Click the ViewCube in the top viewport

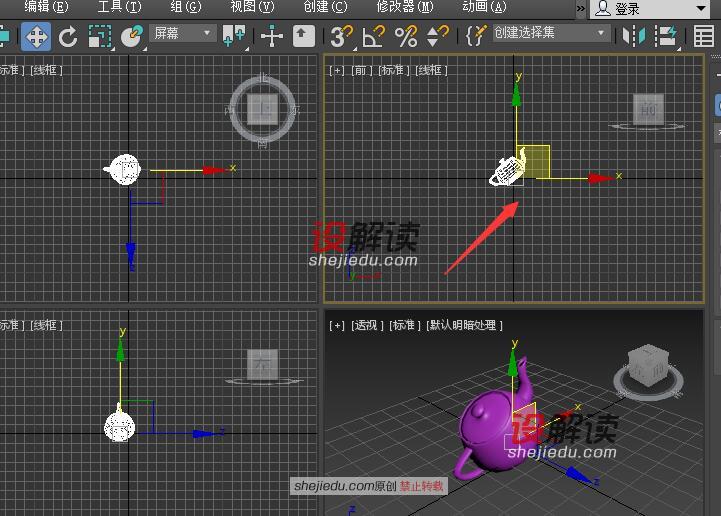[x=263, y=109]
